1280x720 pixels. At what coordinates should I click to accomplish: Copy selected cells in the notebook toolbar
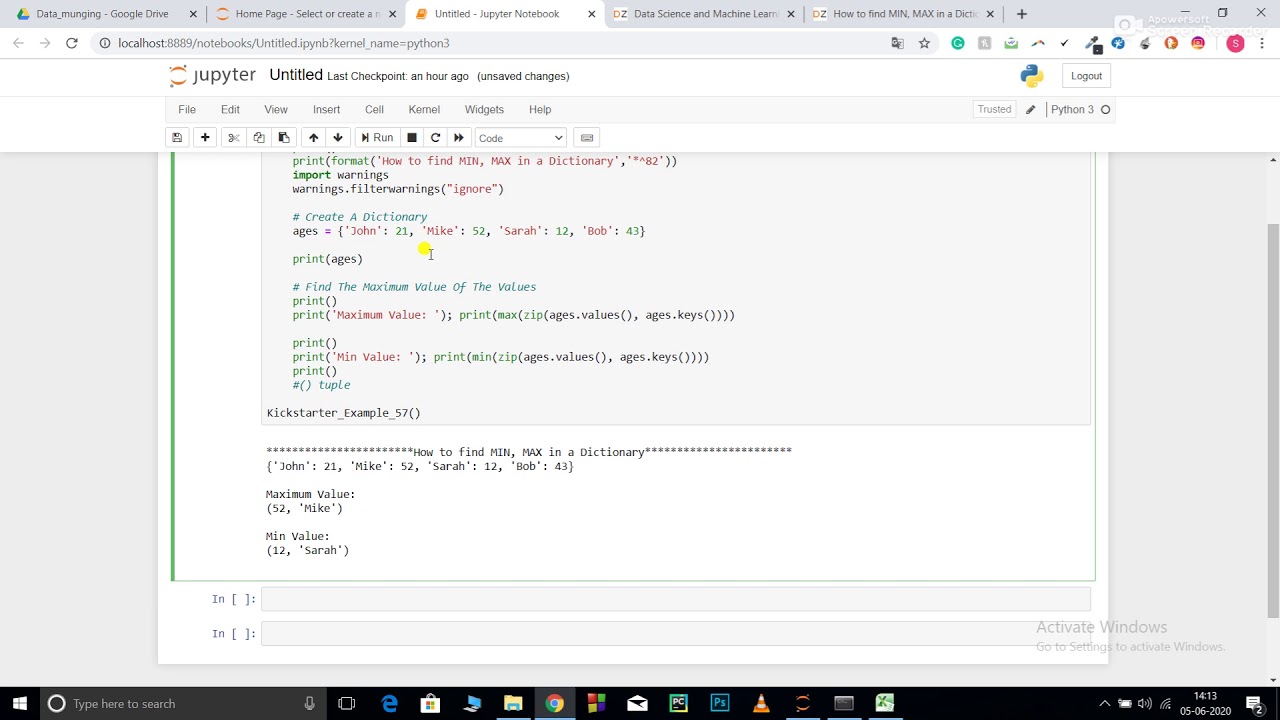[259, 138]
